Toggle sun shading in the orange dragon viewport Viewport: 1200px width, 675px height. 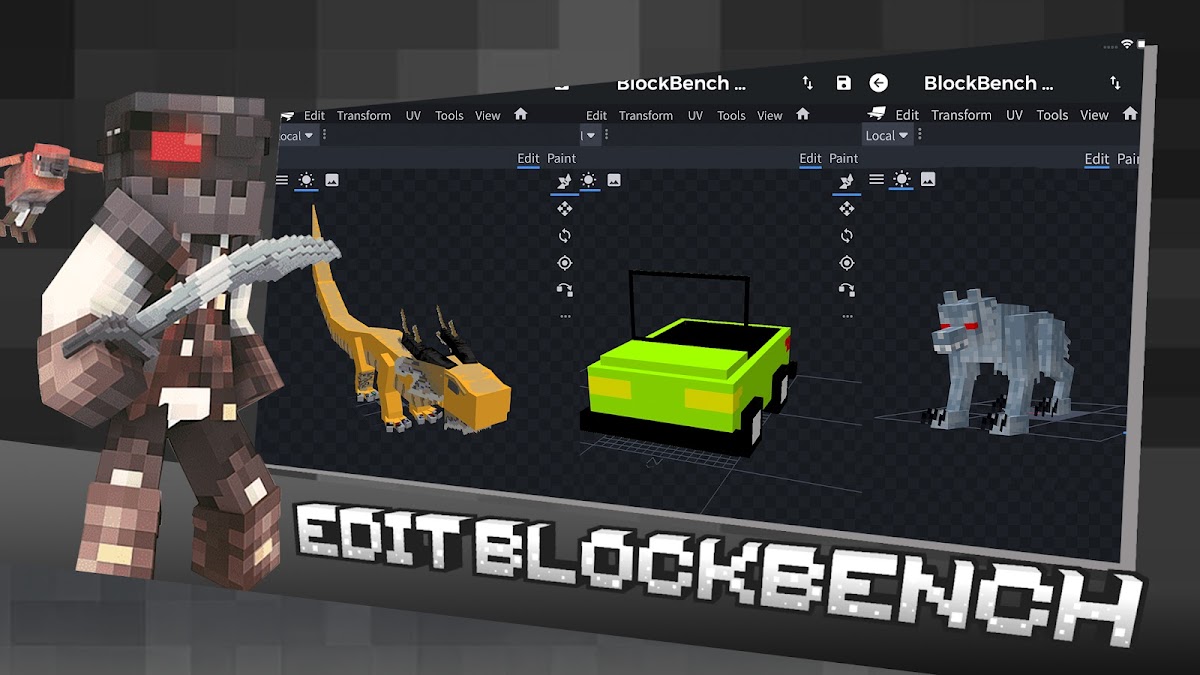click(306, 180)
